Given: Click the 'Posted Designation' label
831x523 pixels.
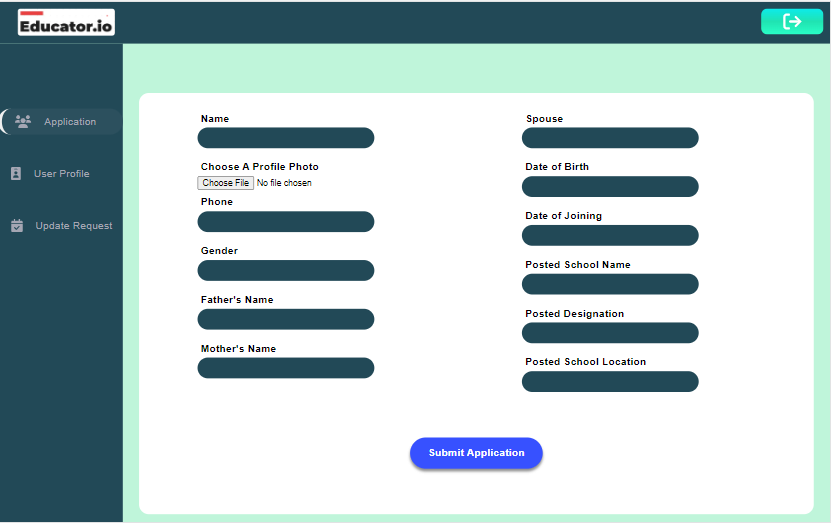Looking at the screenshot, I should pos(574,314).
